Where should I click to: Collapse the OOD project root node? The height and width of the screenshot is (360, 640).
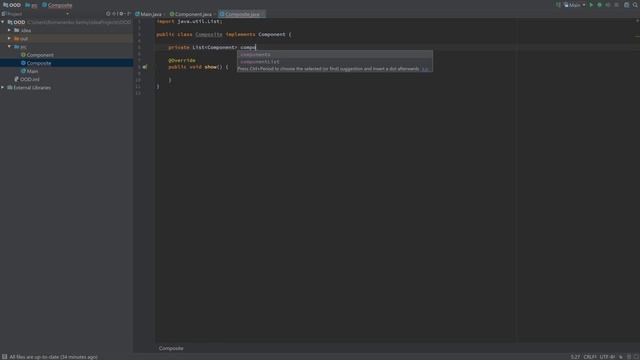coord(3,22)
